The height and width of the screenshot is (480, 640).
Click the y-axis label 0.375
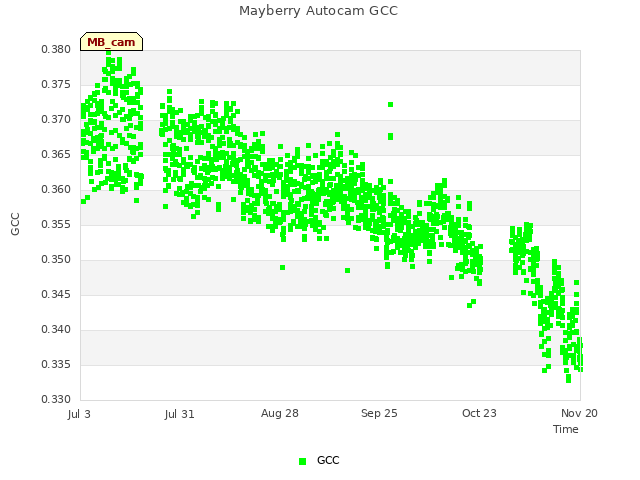[56, 84]
